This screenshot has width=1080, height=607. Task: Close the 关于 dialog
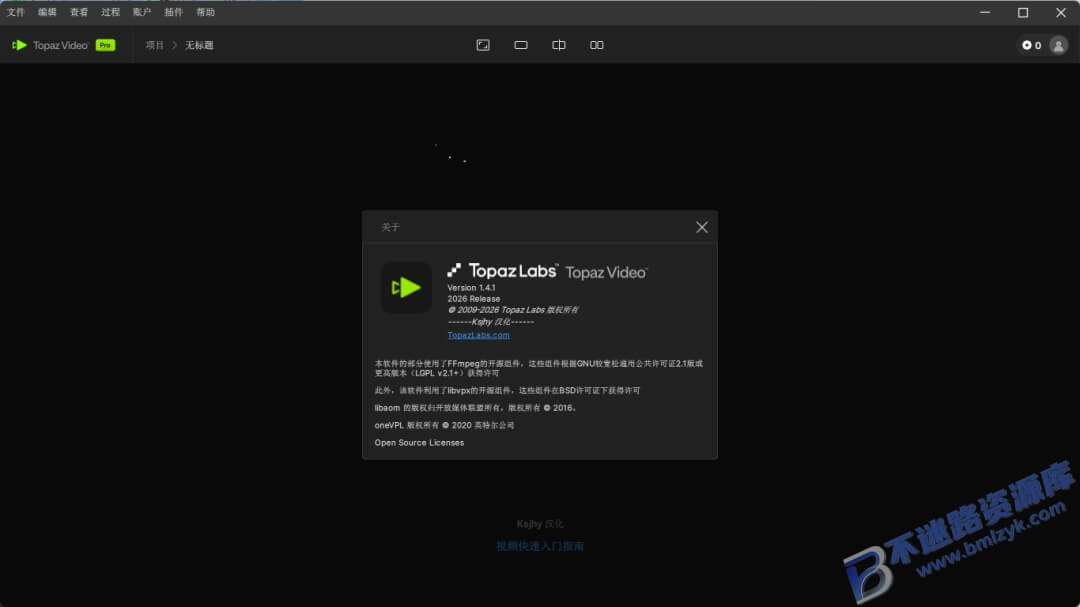tap(701, 227)
